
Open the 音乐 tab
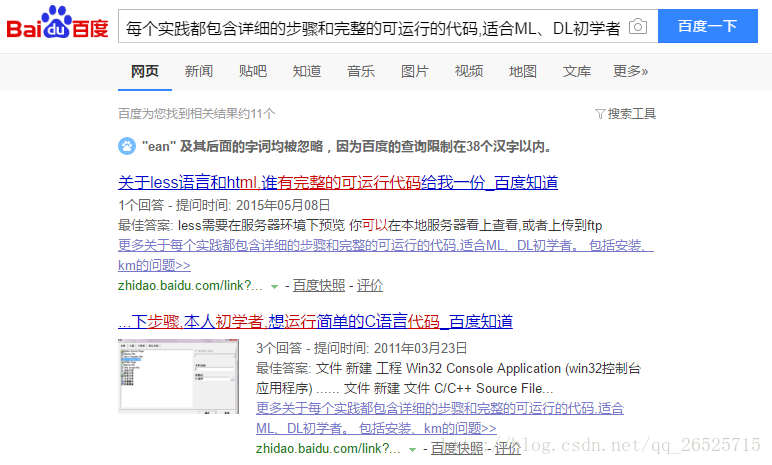(x=361, y=71)
